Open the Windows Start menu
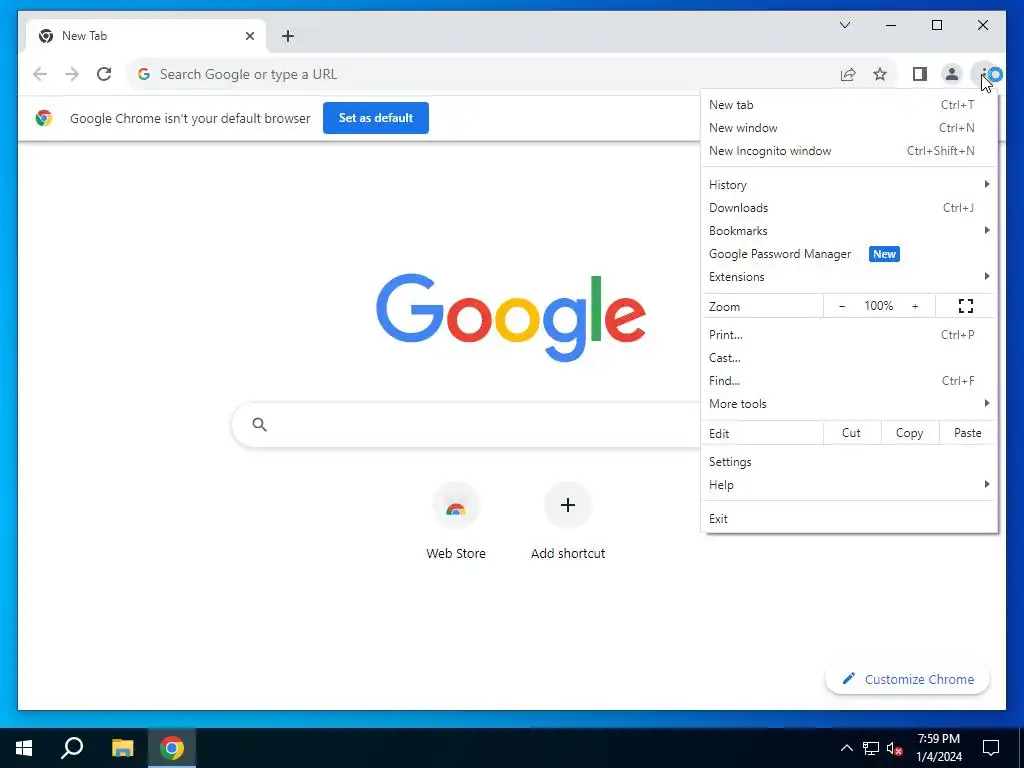This screenshot has width=1024, height=768. tap(24, 748)
